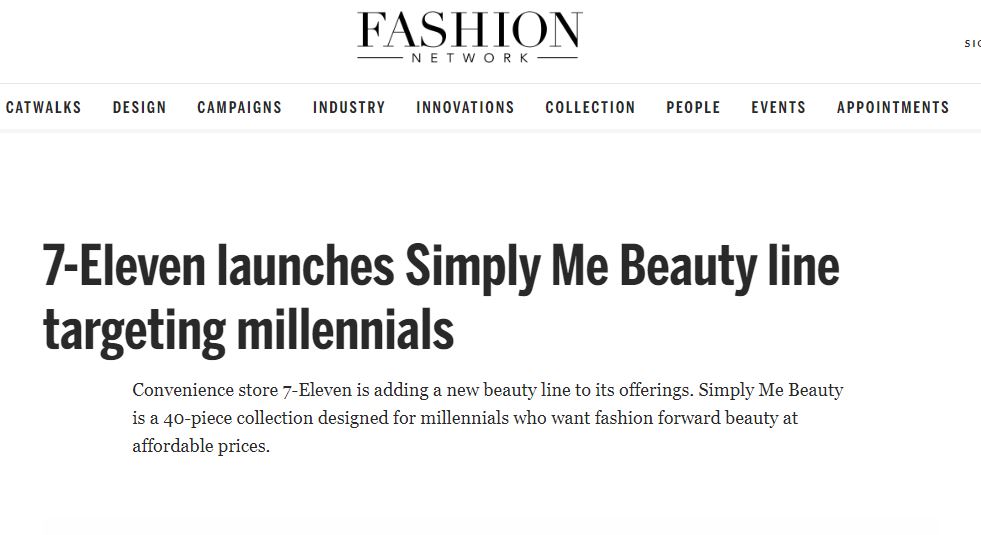Screen dimensions: 981x535
Task: Select Industry in the navigation bar
Action: [x=349, y=107]
